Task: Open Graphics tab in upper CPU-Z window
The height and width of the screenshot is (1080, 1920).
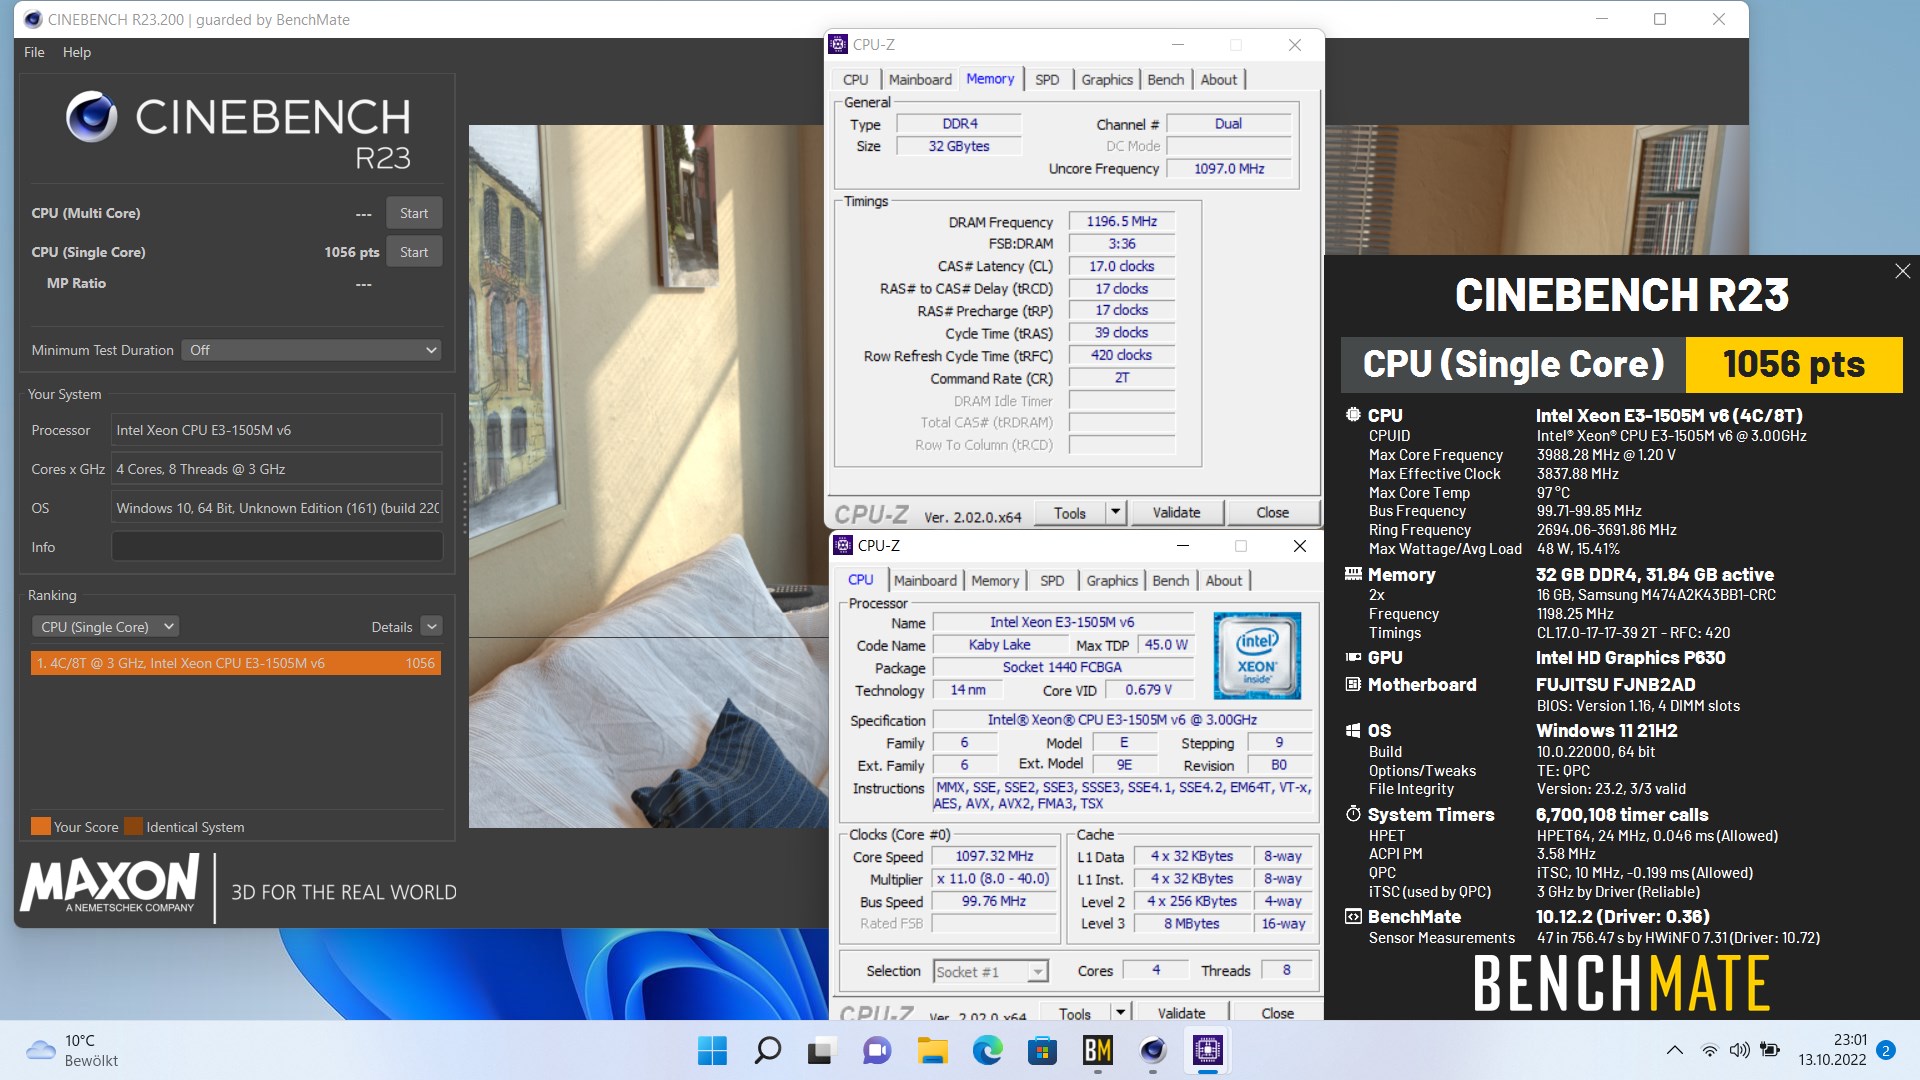Action: pyautogui.click(x=1107, y=79)
